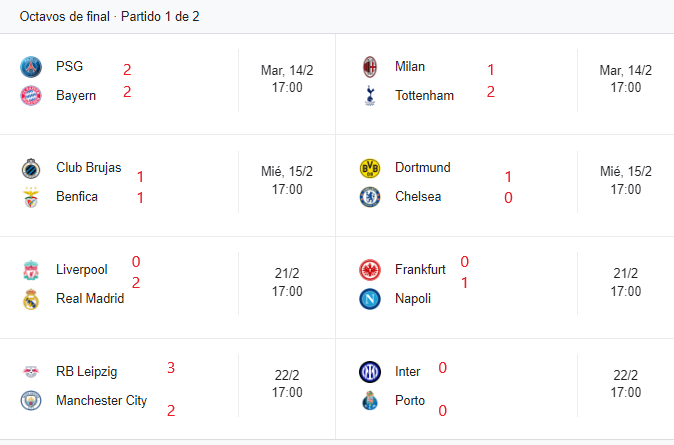Open the Liverpool team name link

pyautogui.click(x=82, y=270)
